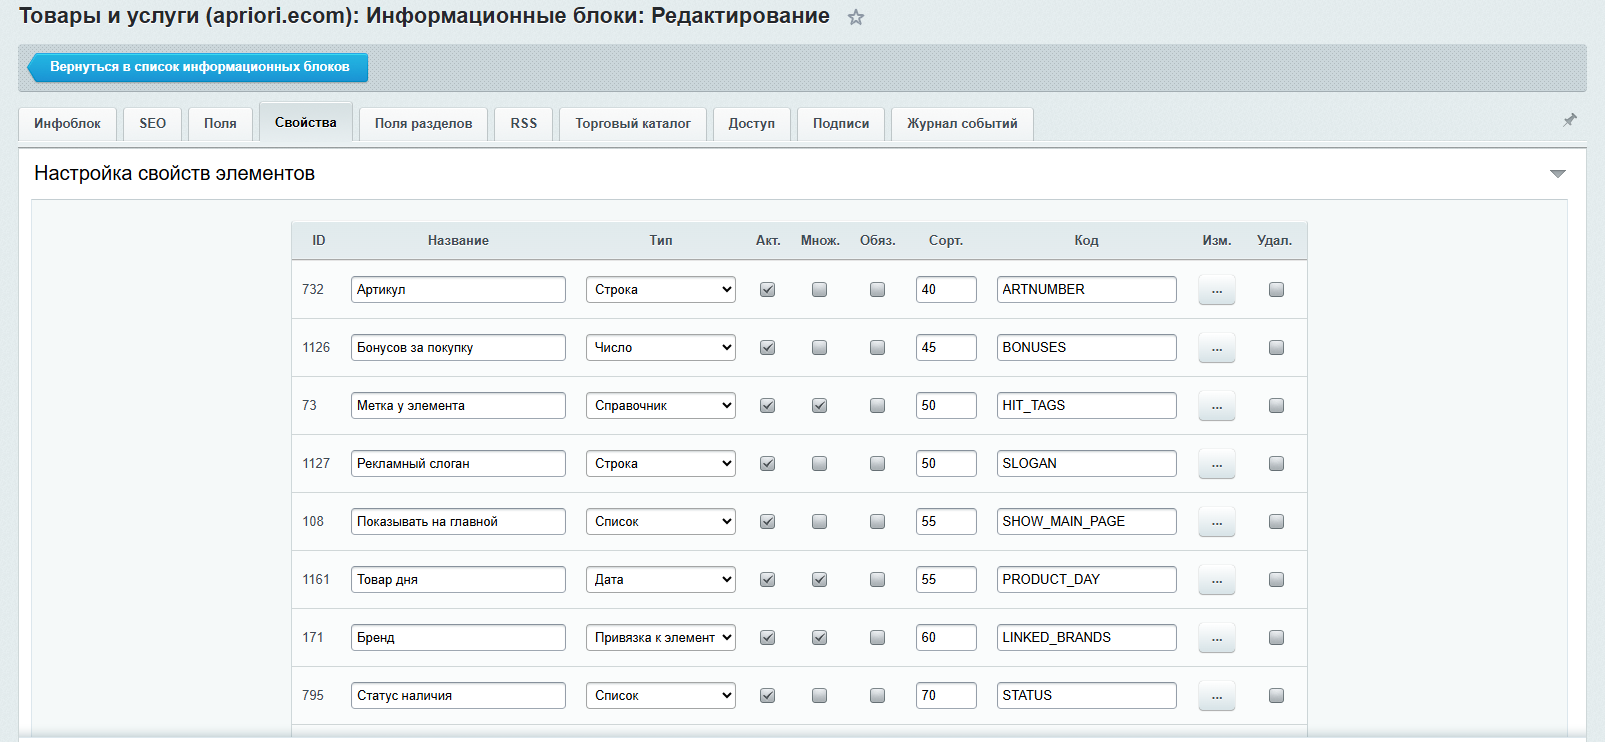Open edit dialog for ARTNUMBER property
The height and width of the screenshot is (742, 1605).
[1217, 290]
